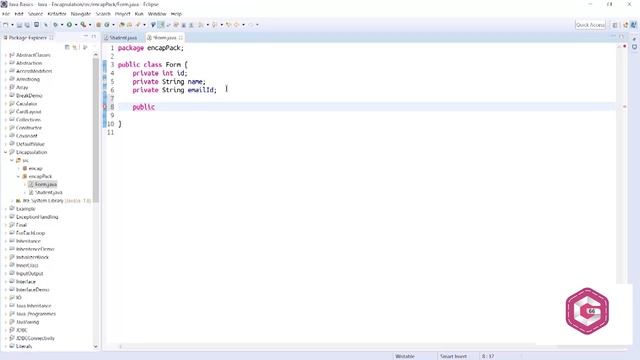Open the New Java Class dropdown arrow
The height and width of the screenshot is (360, 640).
coord(113,25)
